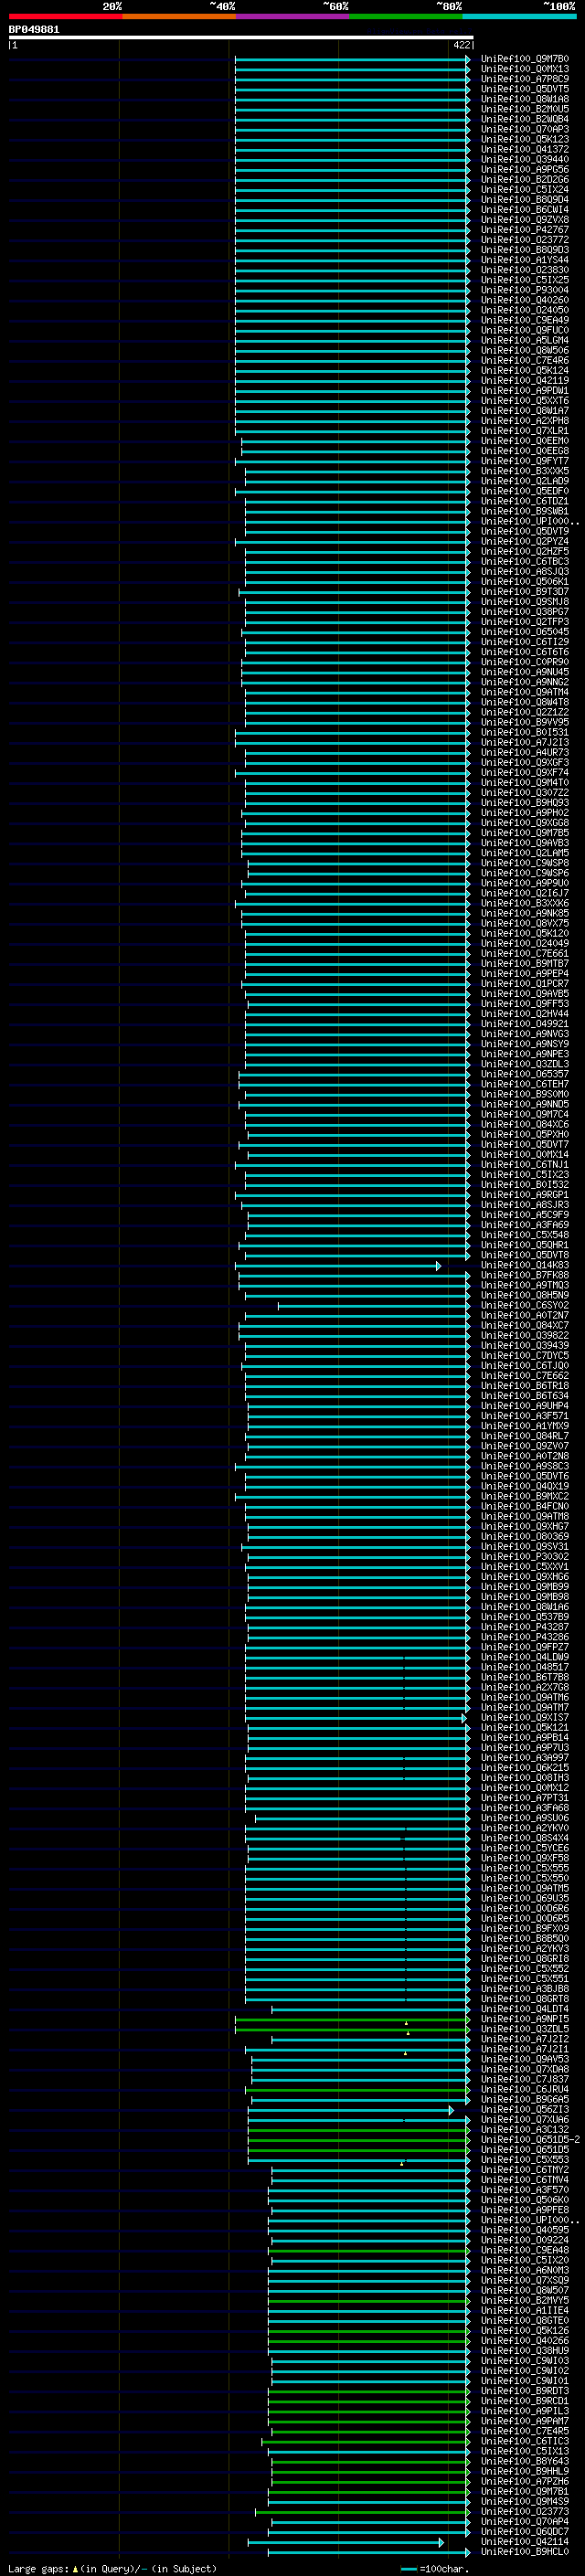Open hit UniRef100_Q8W1A8
This screenshot has height=2576, width=585.
click(525, 99)
